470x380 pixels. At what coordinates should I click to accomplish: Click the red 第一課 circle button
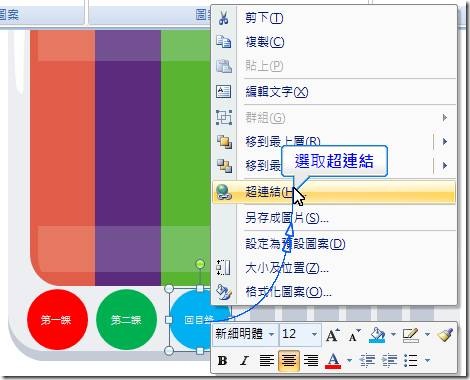pyautogui.click(x=57, y=319)
